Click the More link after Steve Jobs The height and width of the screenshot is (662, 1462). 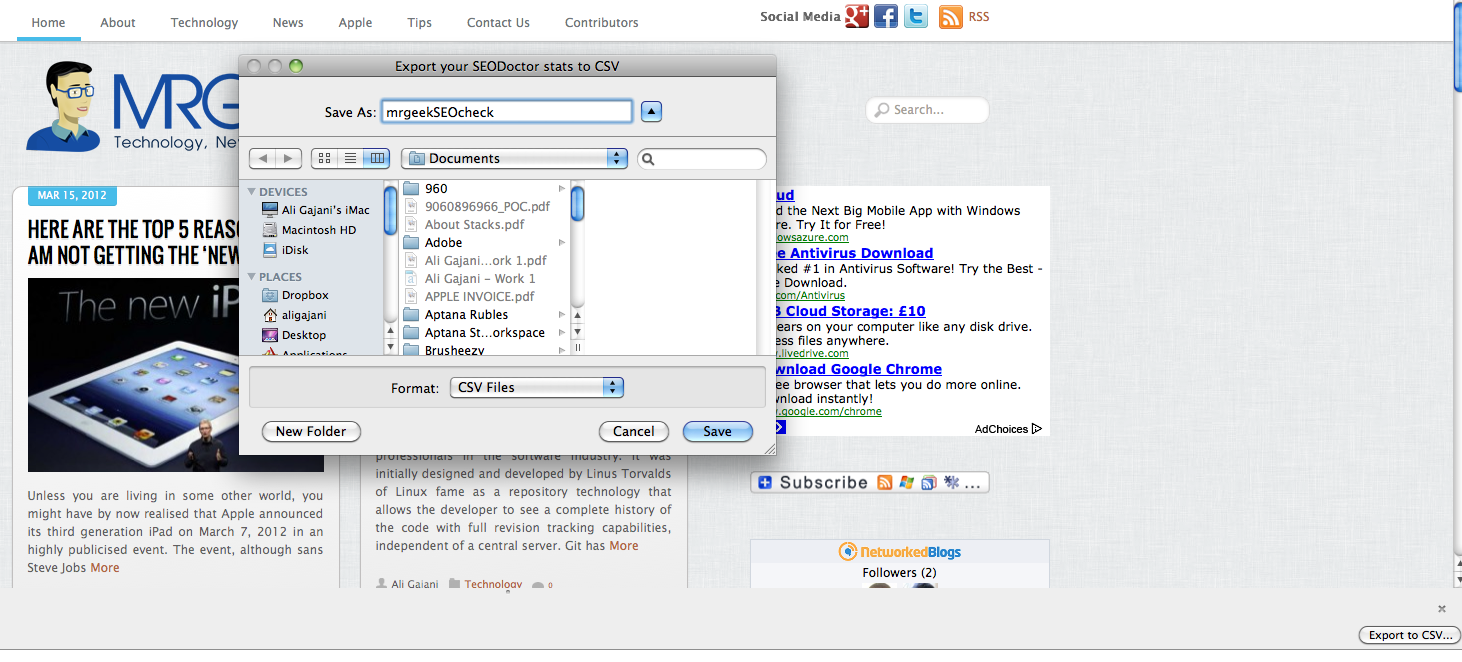click(x=105, y=567)
